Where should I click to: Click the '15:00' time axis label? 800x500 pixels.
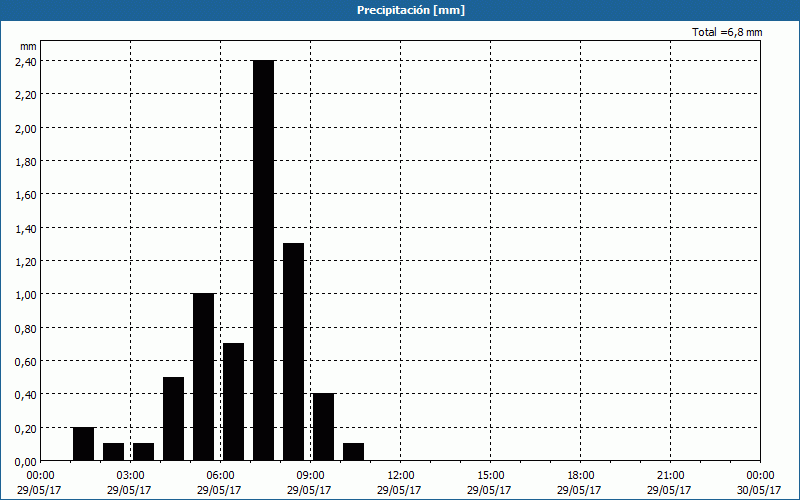click(x=490, y=476)
